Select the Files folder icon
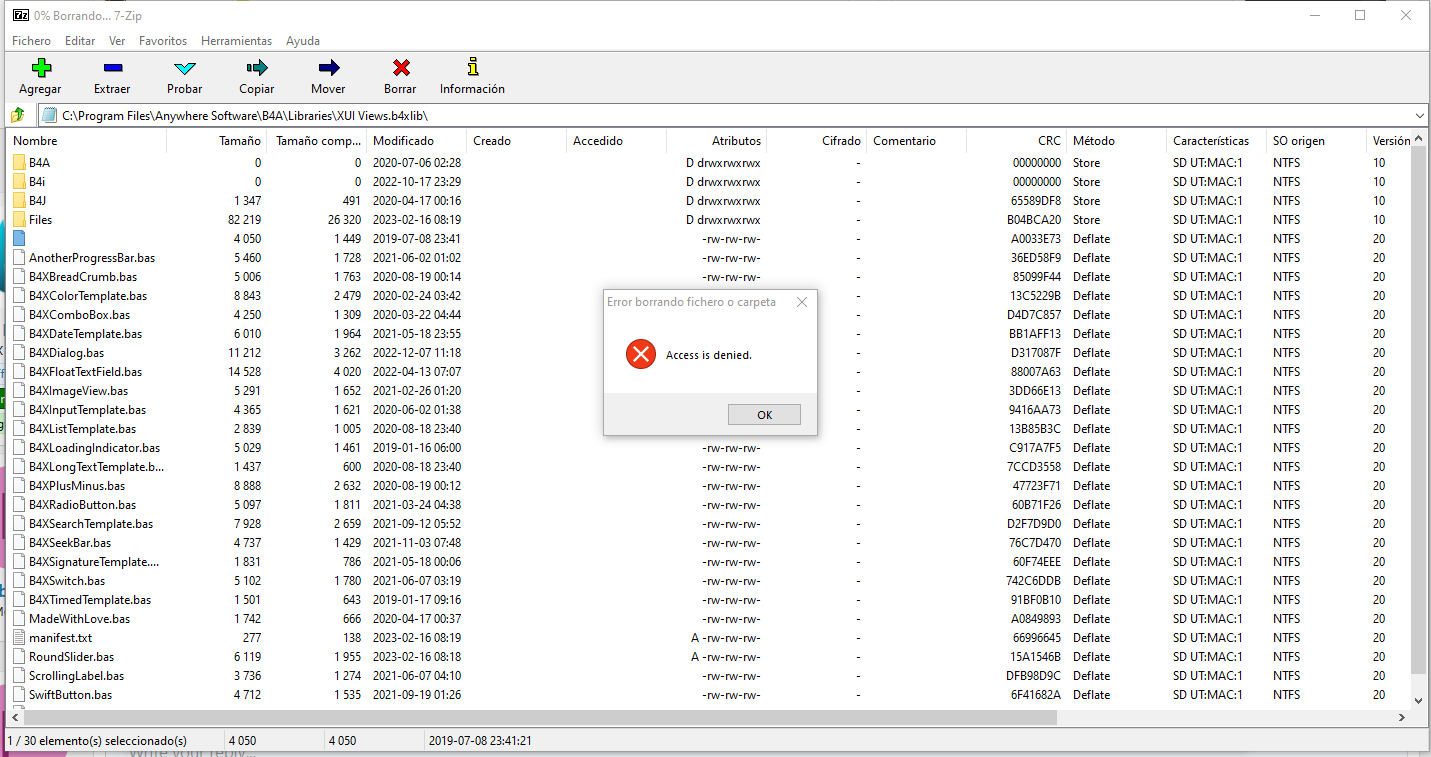 tap(19, 219)
